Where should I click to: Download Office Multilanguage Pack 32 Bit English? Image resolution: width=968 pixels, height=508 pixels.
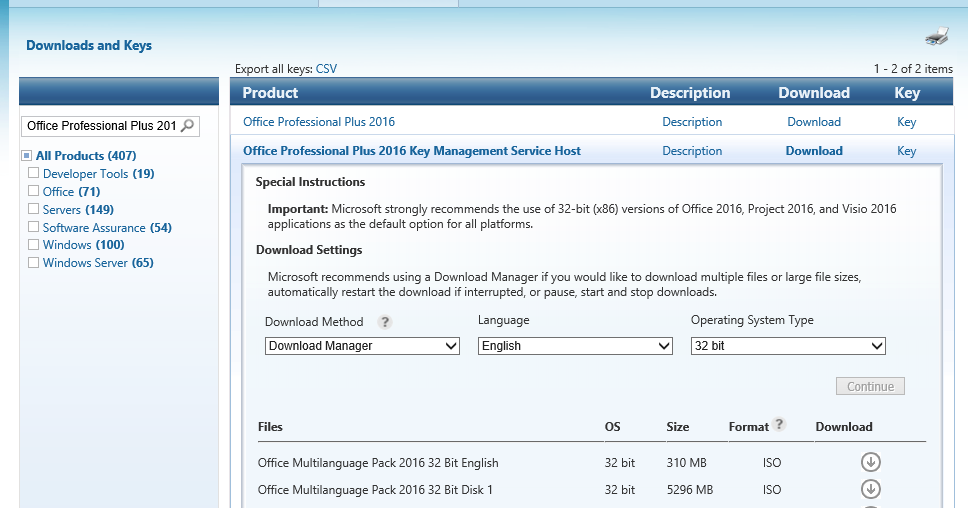870,462
